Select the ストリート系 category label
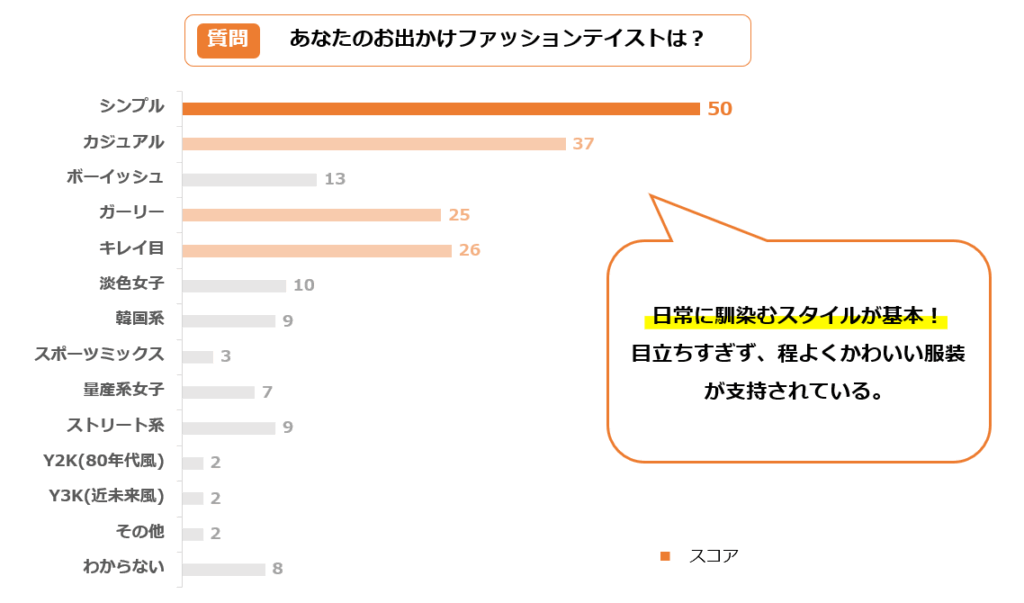1024x603 pixels. click(x=115, y=427)
